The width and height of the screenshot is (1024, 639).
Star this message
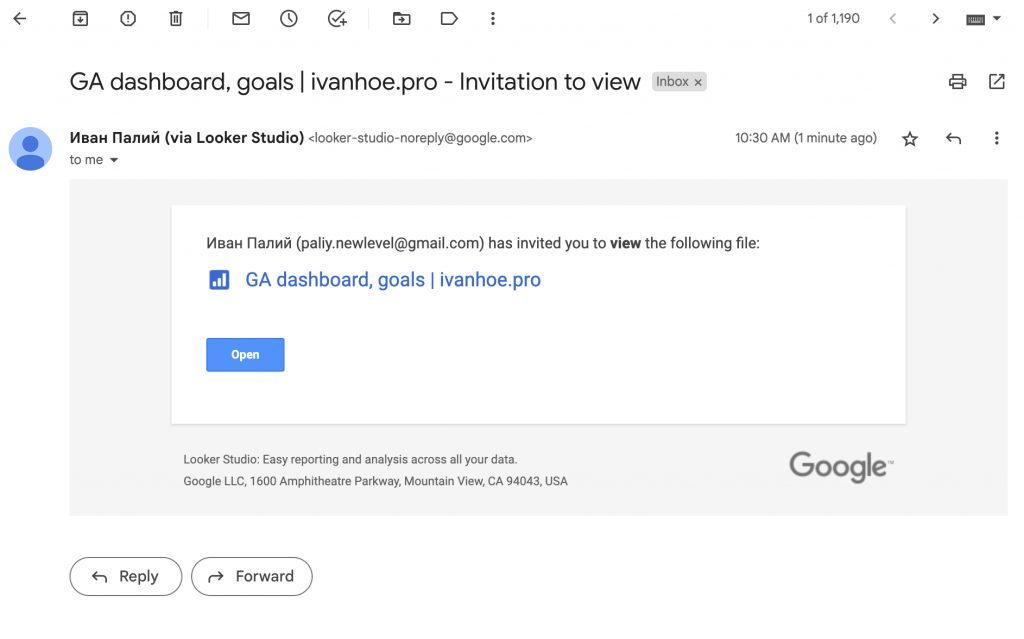pos(910,139)
